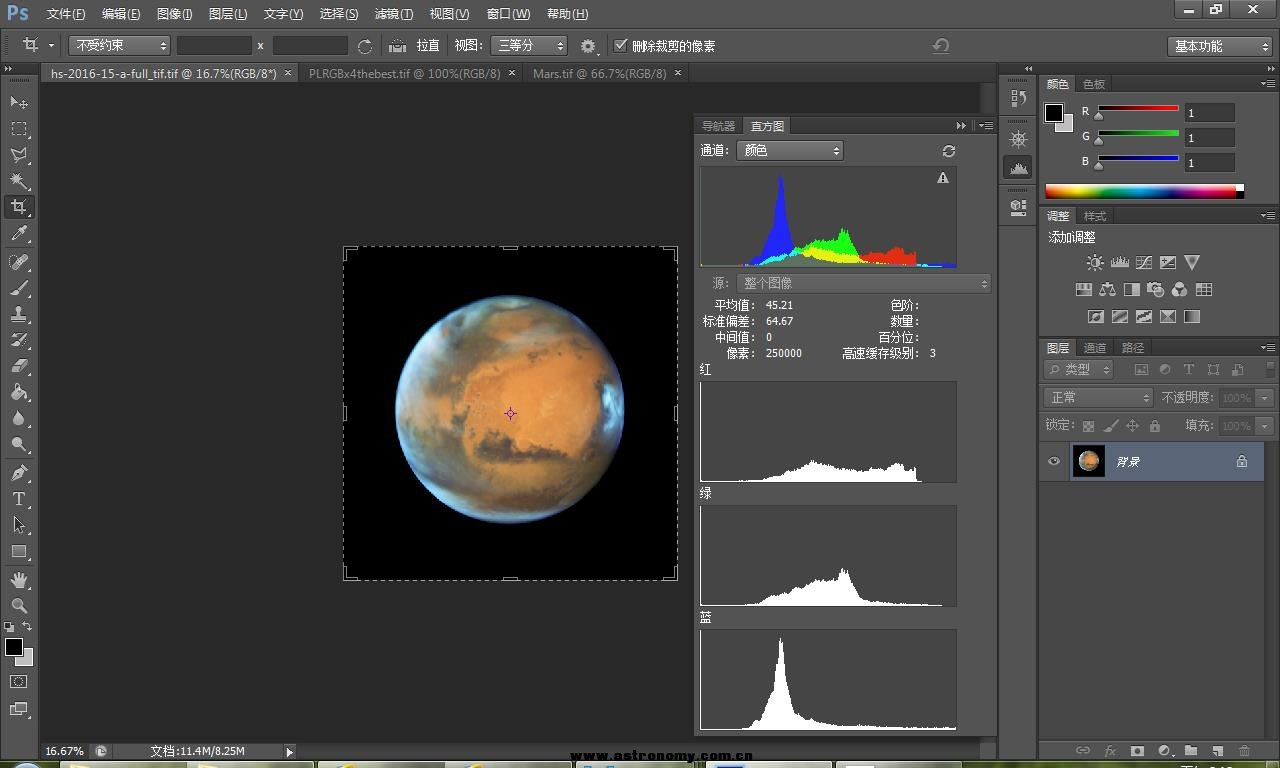
Task: Toggle type layer filter in Layers panel
Action: [1189, 369]
